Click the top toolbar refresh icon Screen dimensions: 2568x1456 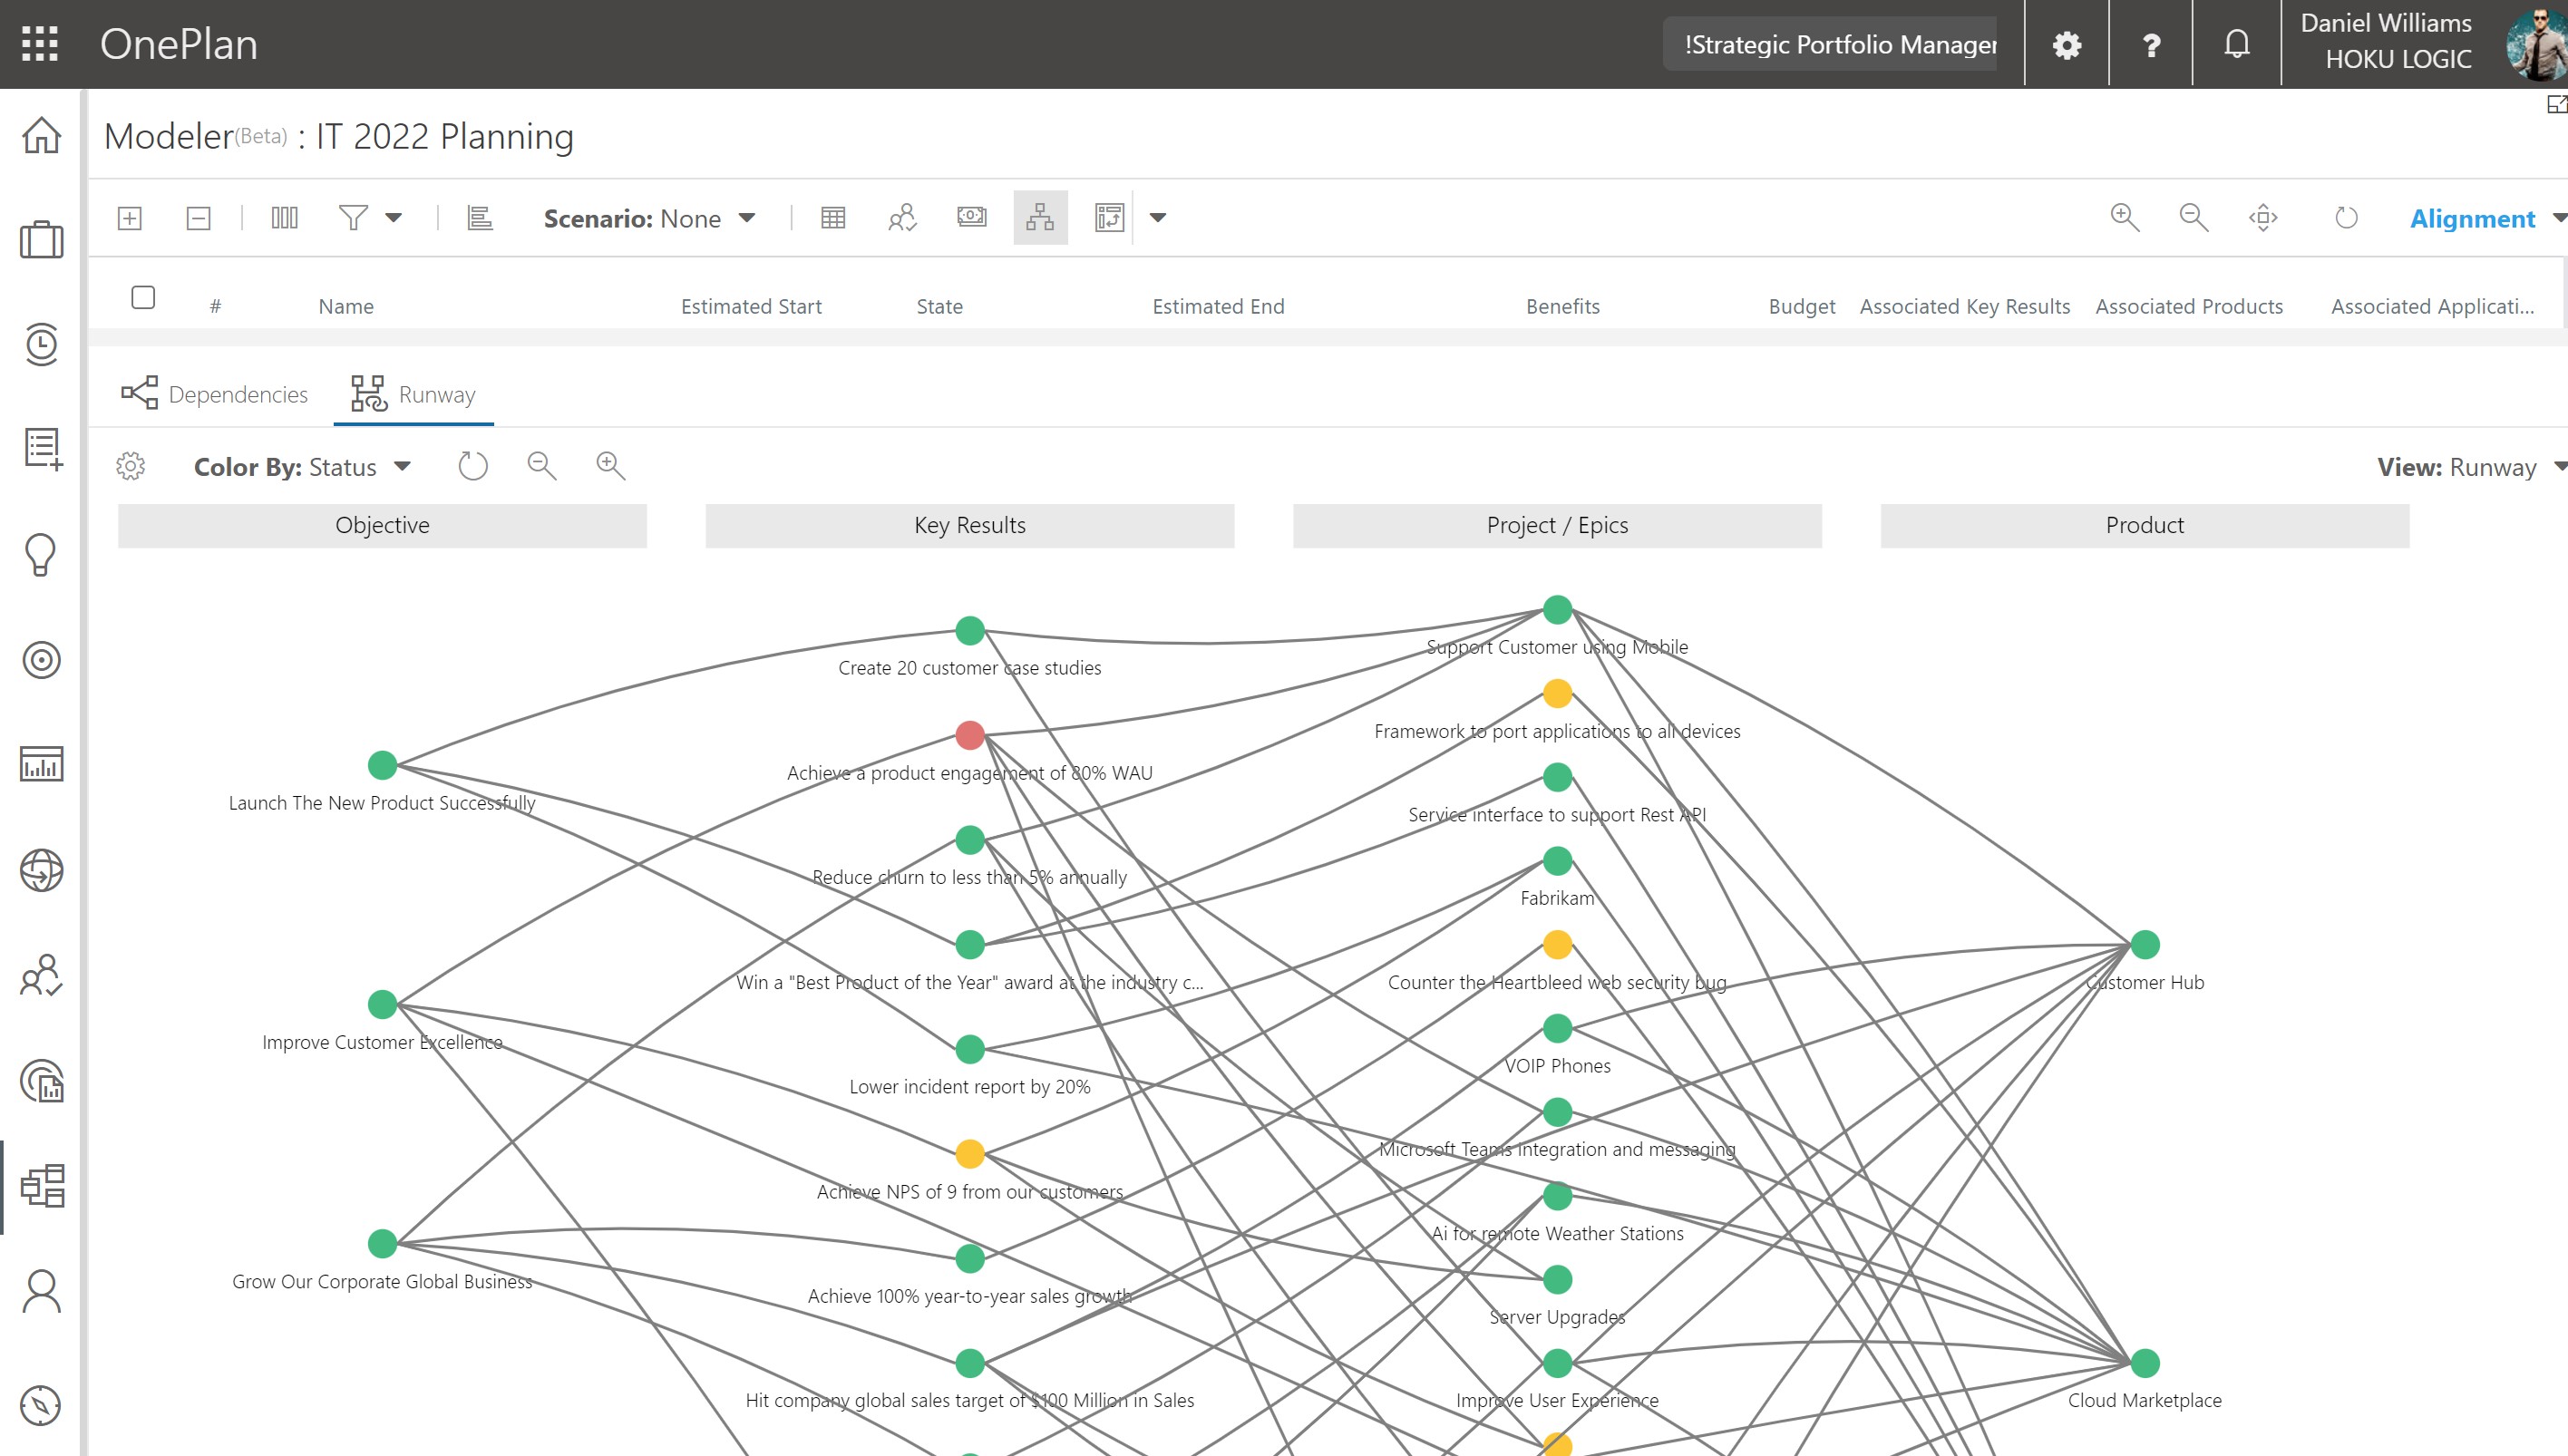[x=2346, y=218]
